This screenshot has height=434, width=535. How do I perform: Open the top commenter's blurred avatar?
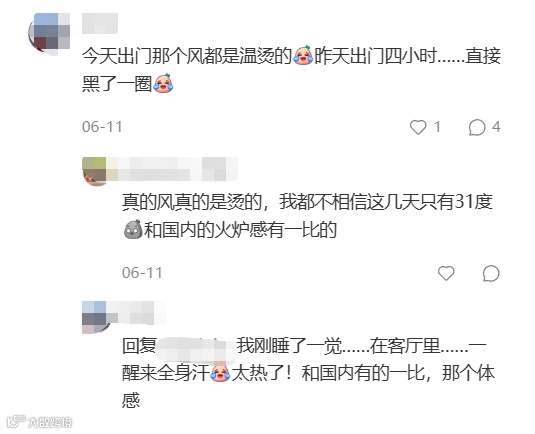(x=49, y=33)
